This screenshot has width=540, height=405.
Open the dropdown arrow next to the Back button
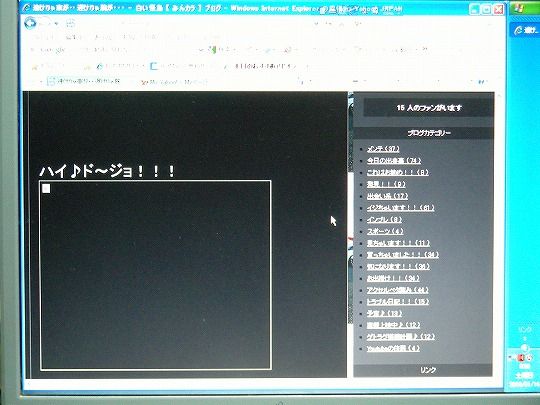tap(56, 24)
